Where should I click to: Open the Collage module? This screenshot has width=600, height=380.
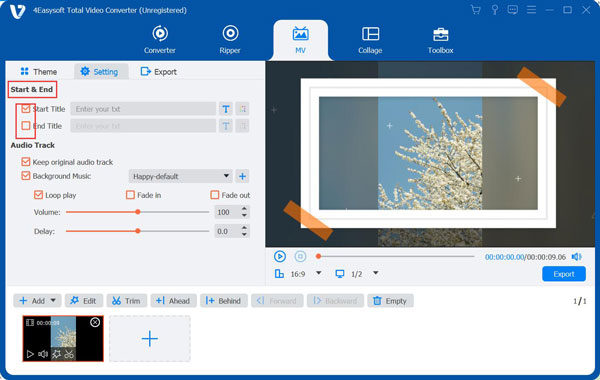pyautogui.click(x=370, y=40)
